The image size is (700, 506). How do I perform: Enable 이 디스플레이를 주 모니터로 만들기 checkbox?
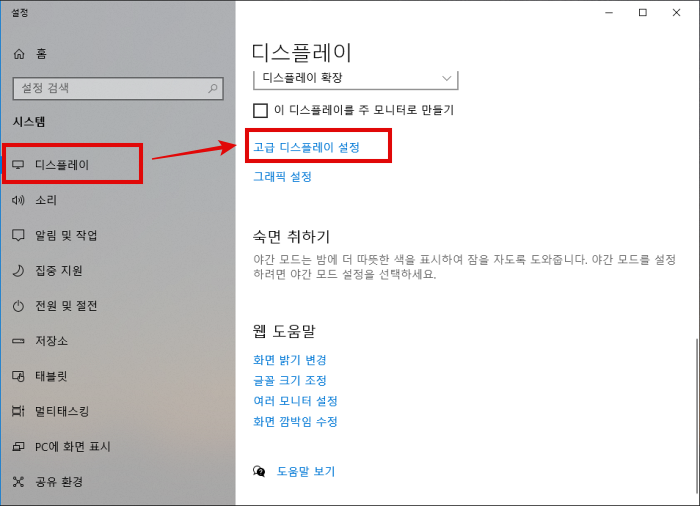[260, 110]
